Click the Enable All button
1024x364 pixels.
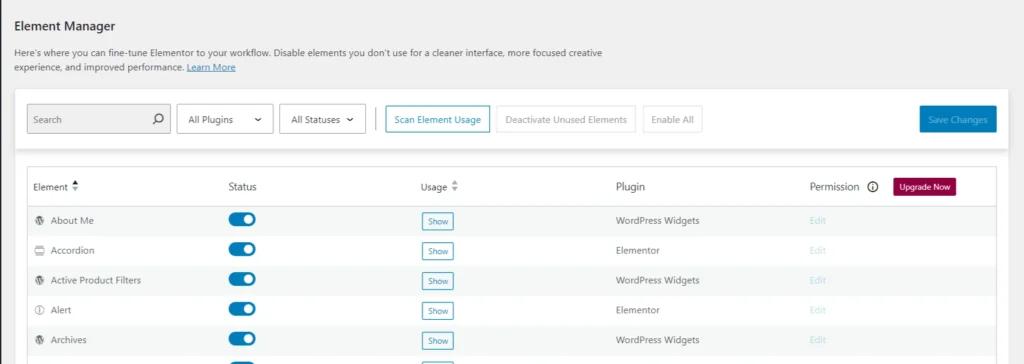(x=672, y=120)
